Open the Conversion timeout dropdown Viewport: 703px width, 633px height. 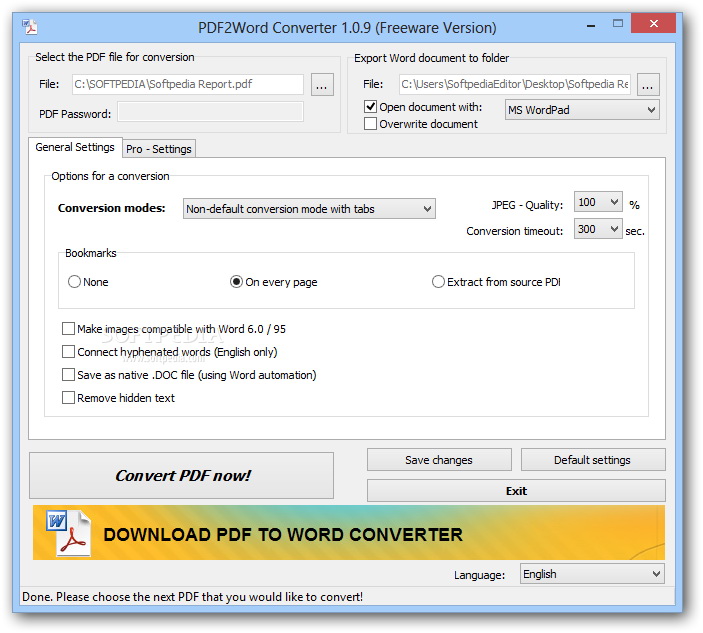[x=598, y=229]
